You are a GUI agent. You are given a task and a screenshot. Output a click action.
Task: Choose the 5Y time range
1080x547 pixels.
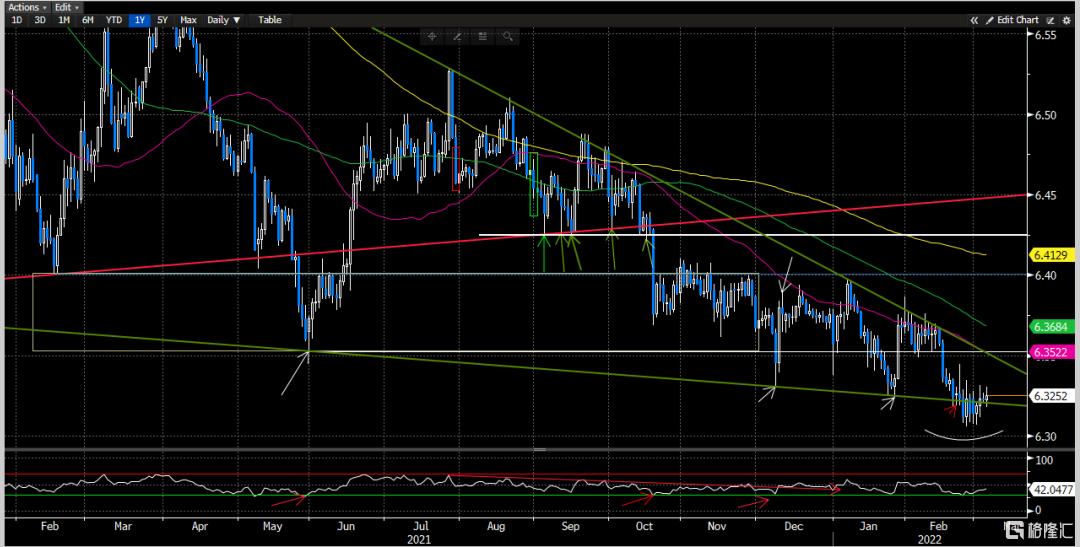pos(163,20)
